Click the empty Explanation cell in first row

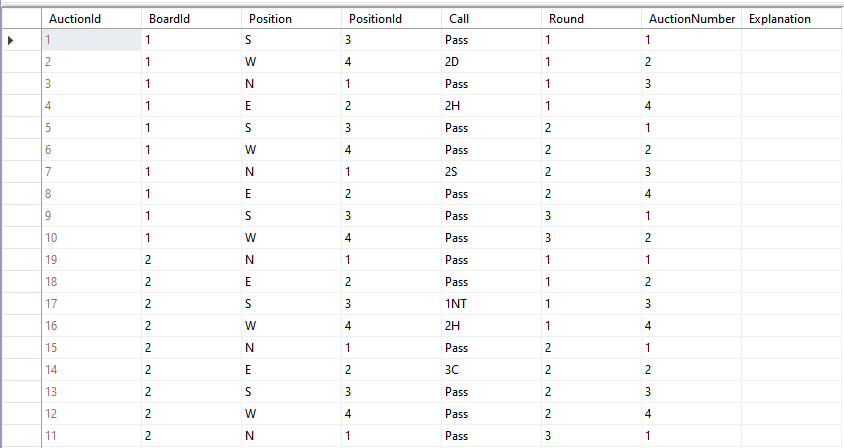click(792, 40)
